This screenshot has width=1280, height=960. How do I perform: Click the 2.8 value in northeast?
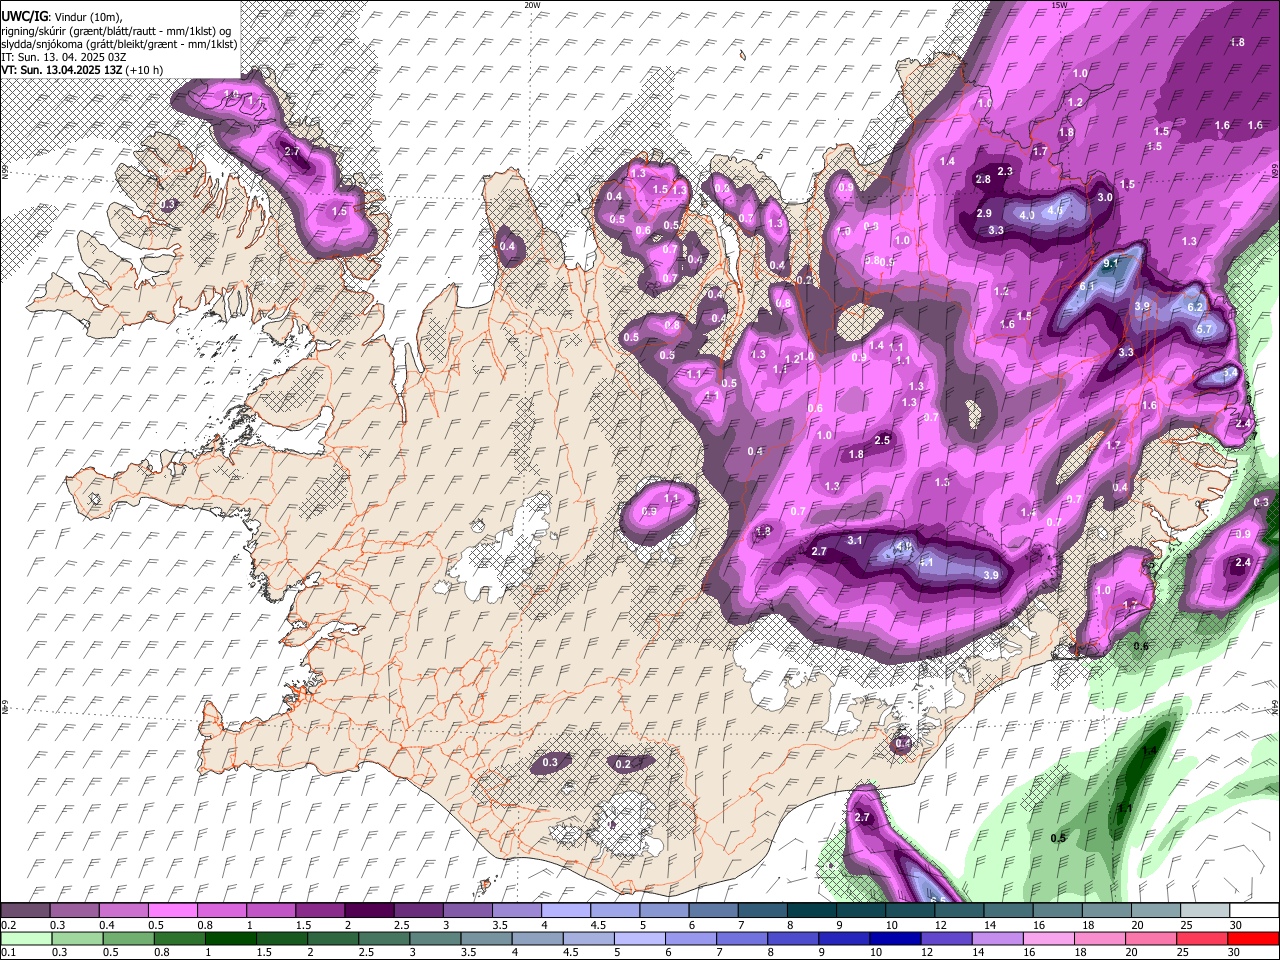[x=982, y=180]
